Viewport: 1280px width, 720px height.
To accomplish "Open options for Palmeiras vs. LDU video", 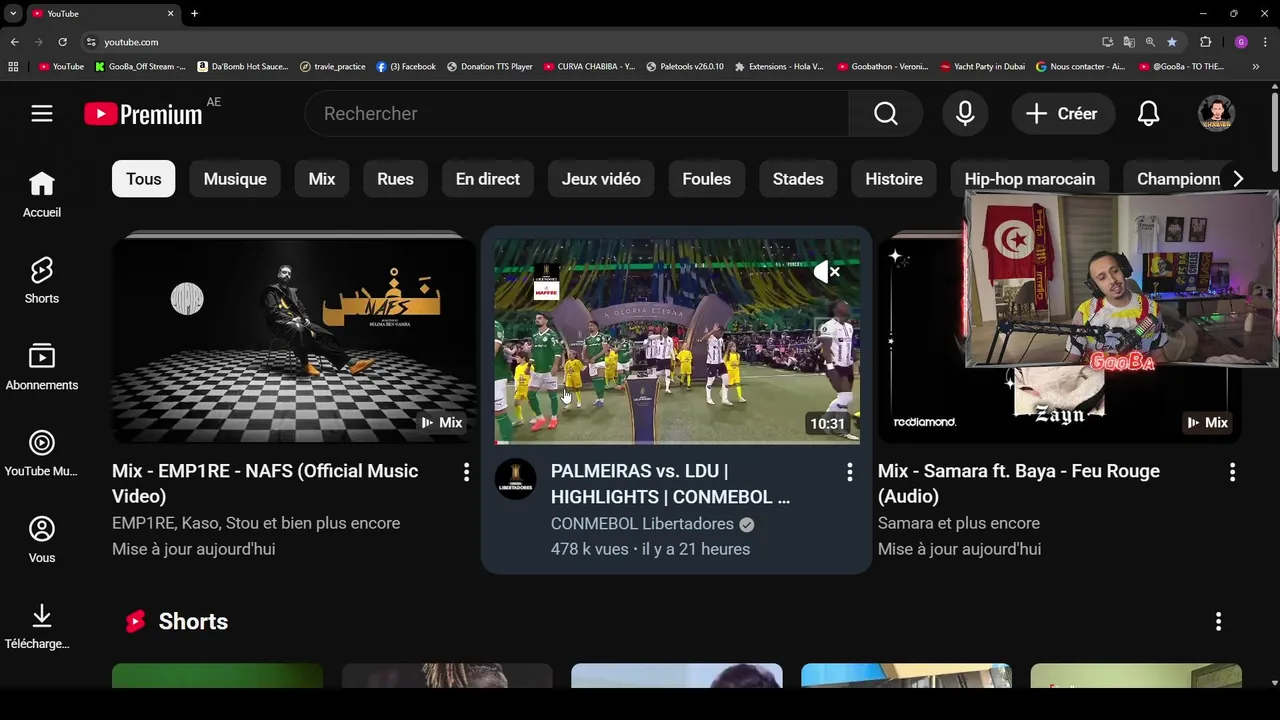I will 850,472.
